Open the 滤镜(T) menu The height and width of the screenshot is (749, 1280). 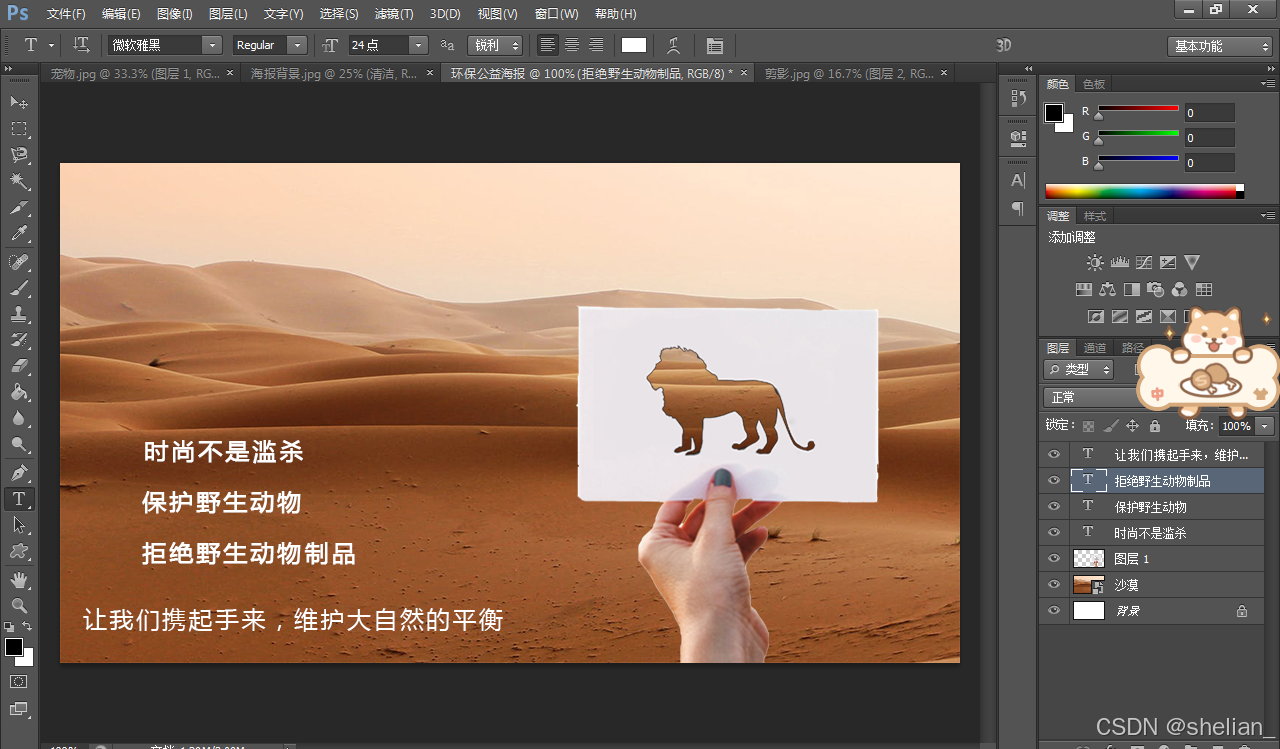[394, 14]
